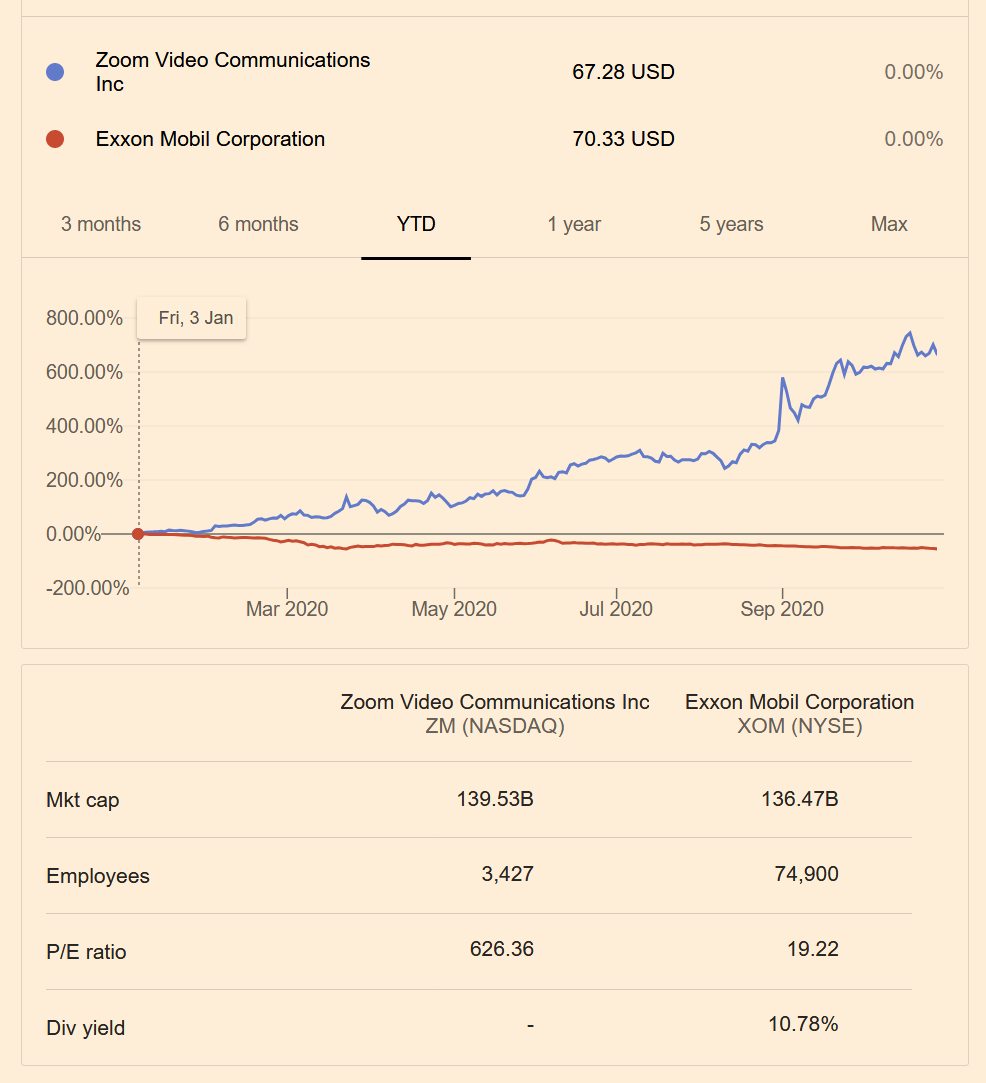Click the Fri, 3 Jan date tooltip
Image resolution: width=986 pixels, height=1083 pixels.
tap(195, 318)
